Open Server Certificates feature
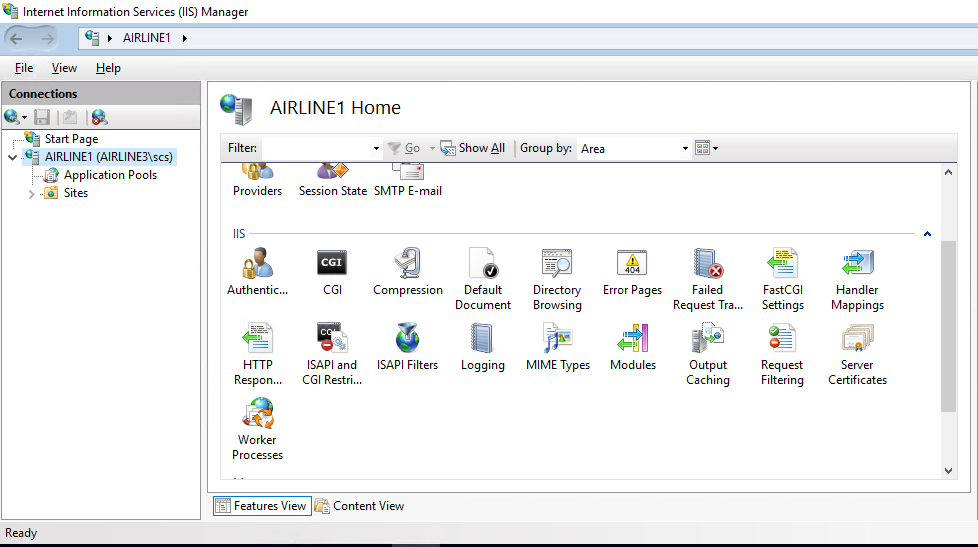This screenshot has width=978, height=547. [x=858, y=354]
